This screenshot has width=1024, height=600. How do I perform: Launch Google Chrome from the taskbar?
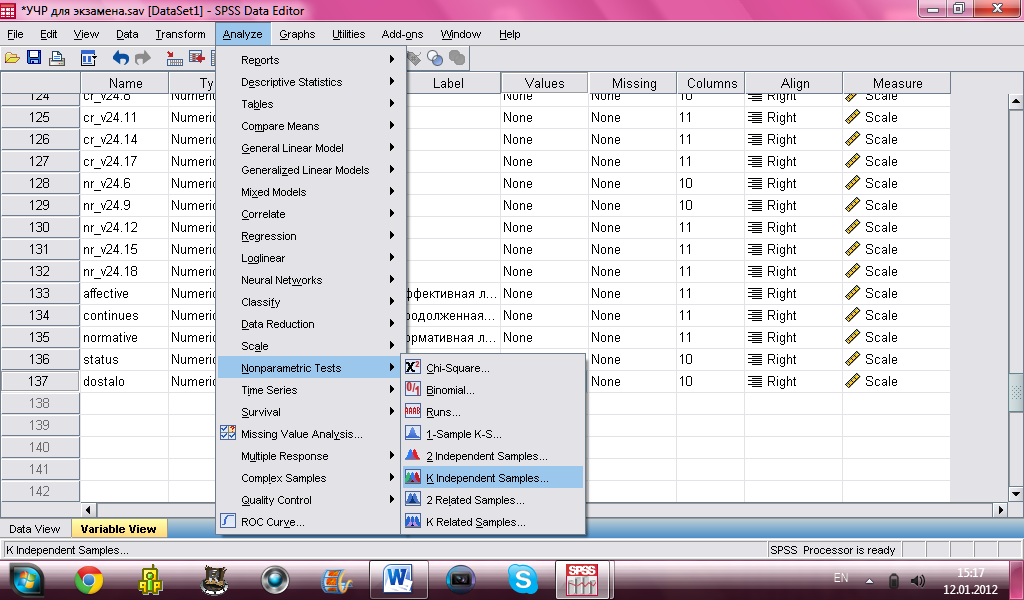[x=89, y=580]
